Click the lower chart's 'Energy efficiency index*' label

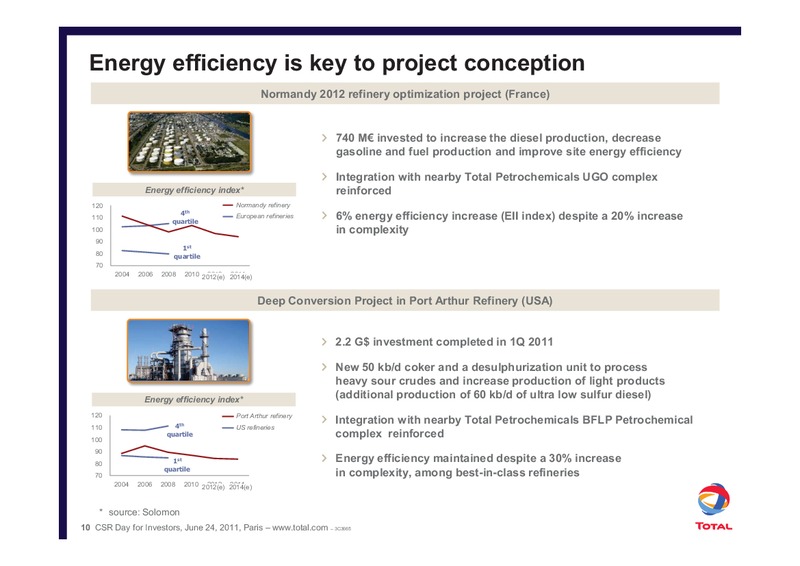pyautogui.click(x=194, y=399)
